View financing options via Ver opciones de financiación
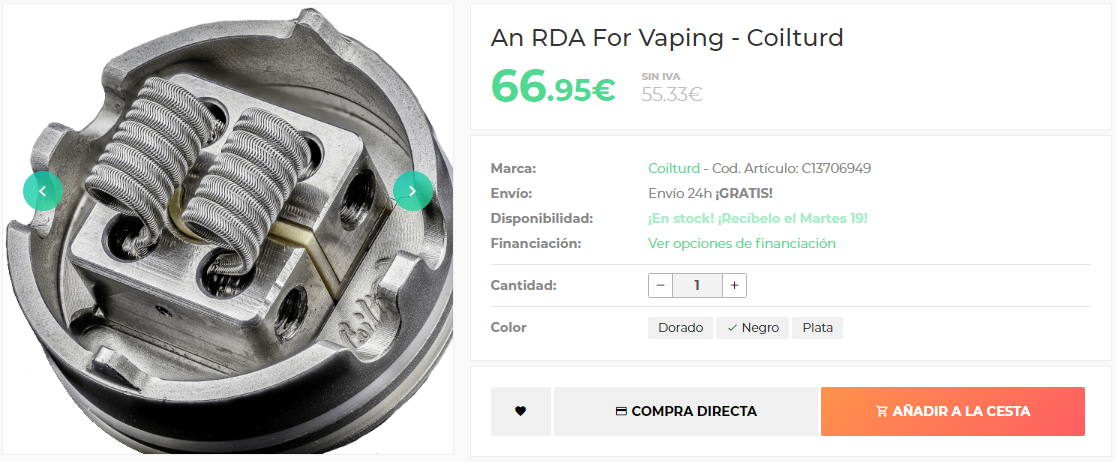The image size is (1116, 462). [x=742, y=243]
